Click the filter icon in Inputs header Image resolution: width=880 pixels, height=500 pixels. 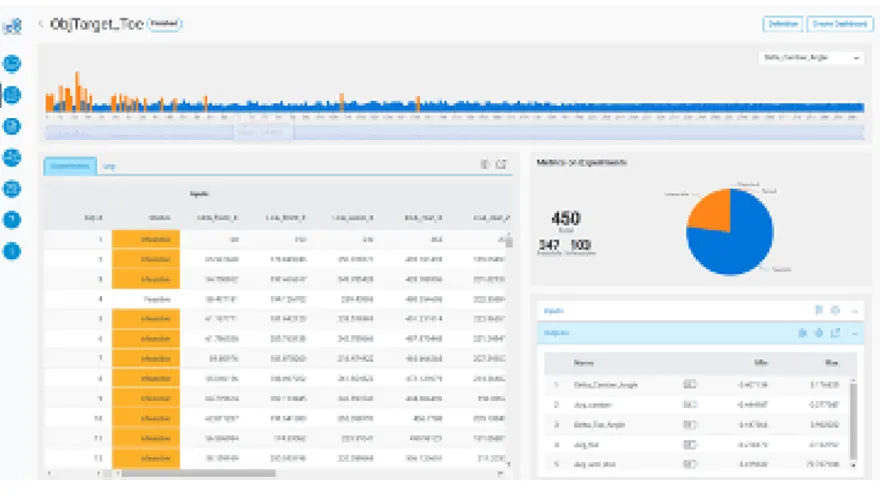(x=818, y=311)
